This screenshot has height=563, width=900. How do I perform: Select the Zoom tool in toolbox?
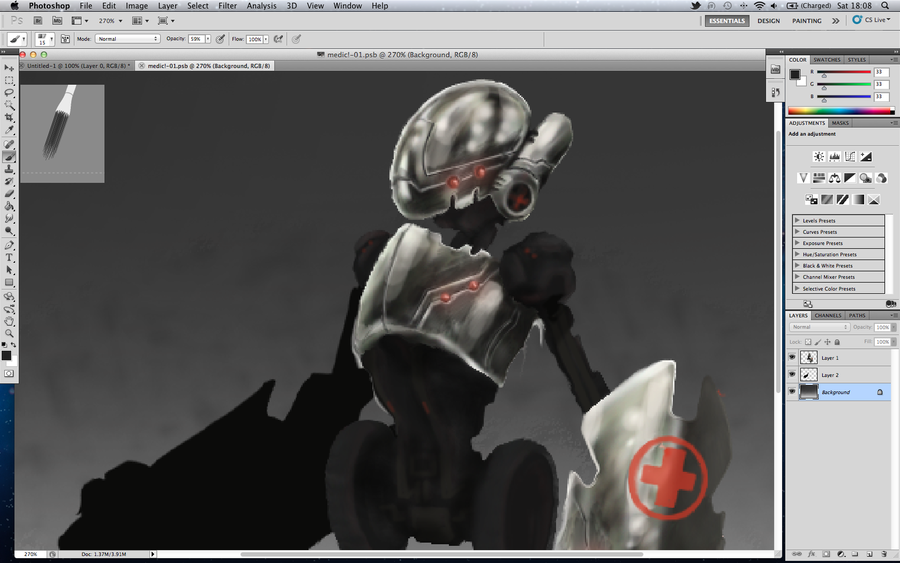click(9, 333)
